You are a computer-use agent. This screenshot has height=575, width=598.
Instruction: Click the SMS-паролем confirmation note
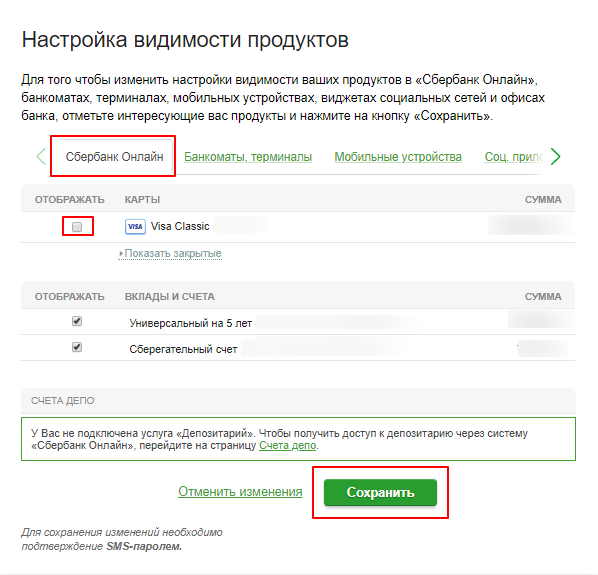coord(122,539)
